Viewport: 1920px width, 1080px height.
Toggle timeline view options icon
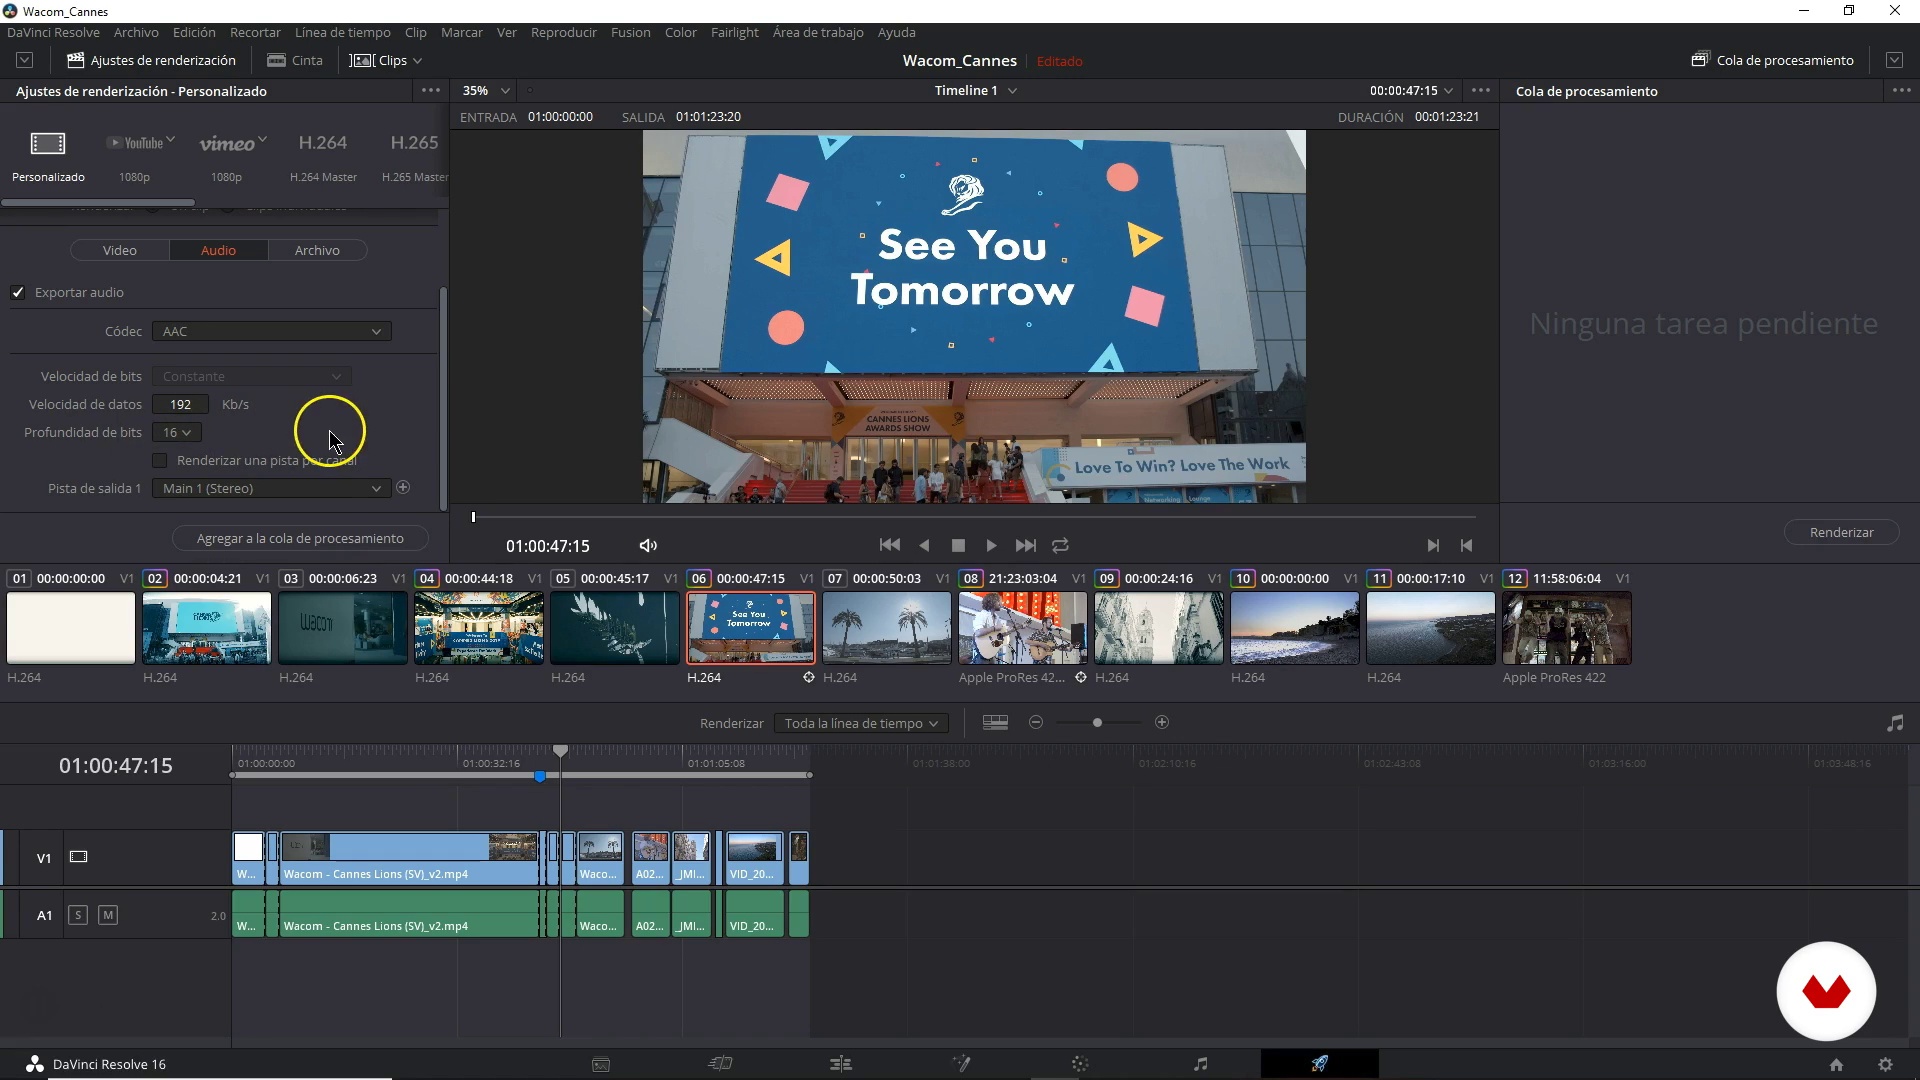[995, 723]
